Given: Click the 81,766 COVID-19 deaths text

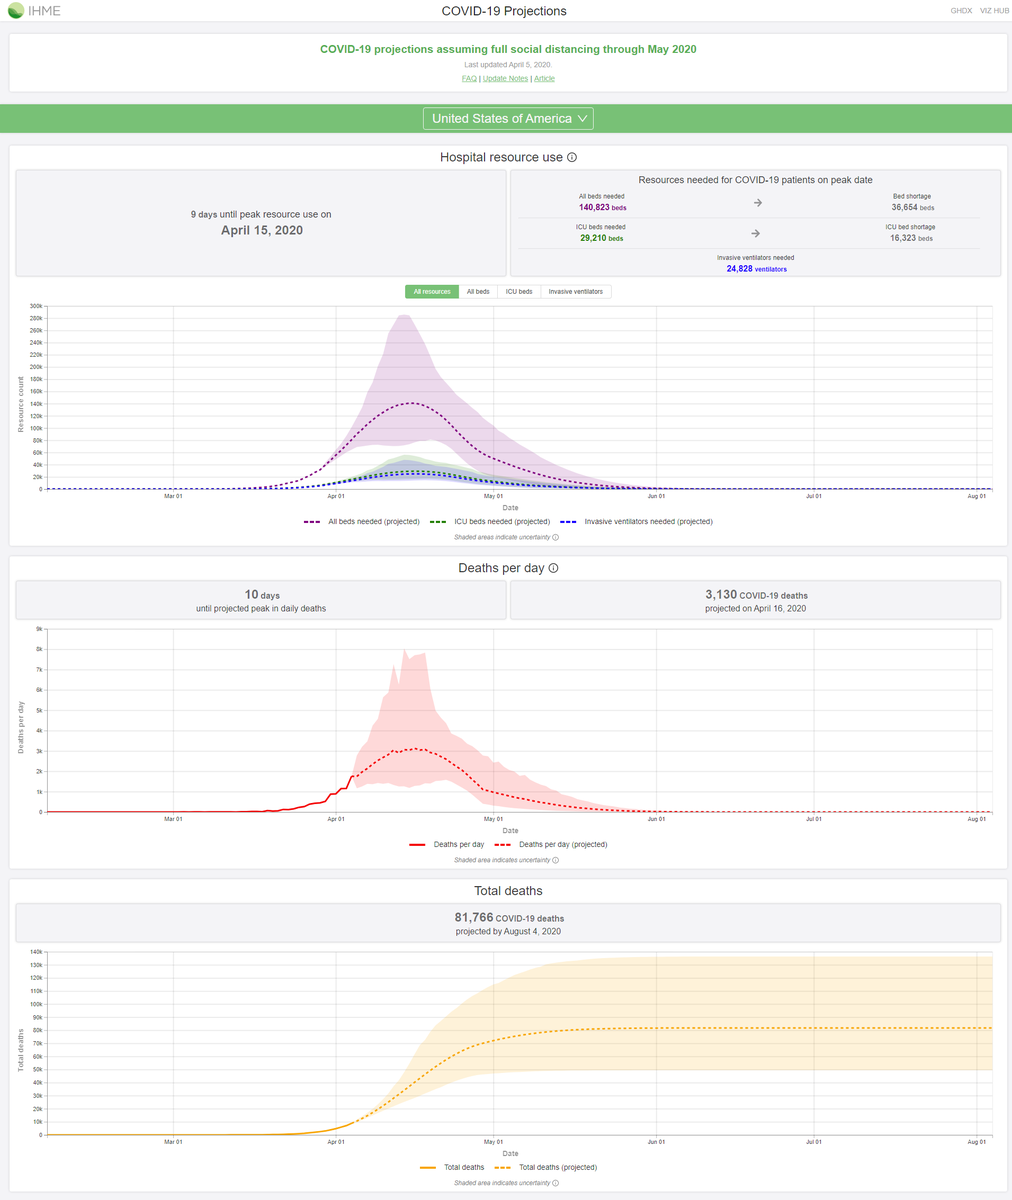Looking at the screenshot, I should [x=509, y=918].
